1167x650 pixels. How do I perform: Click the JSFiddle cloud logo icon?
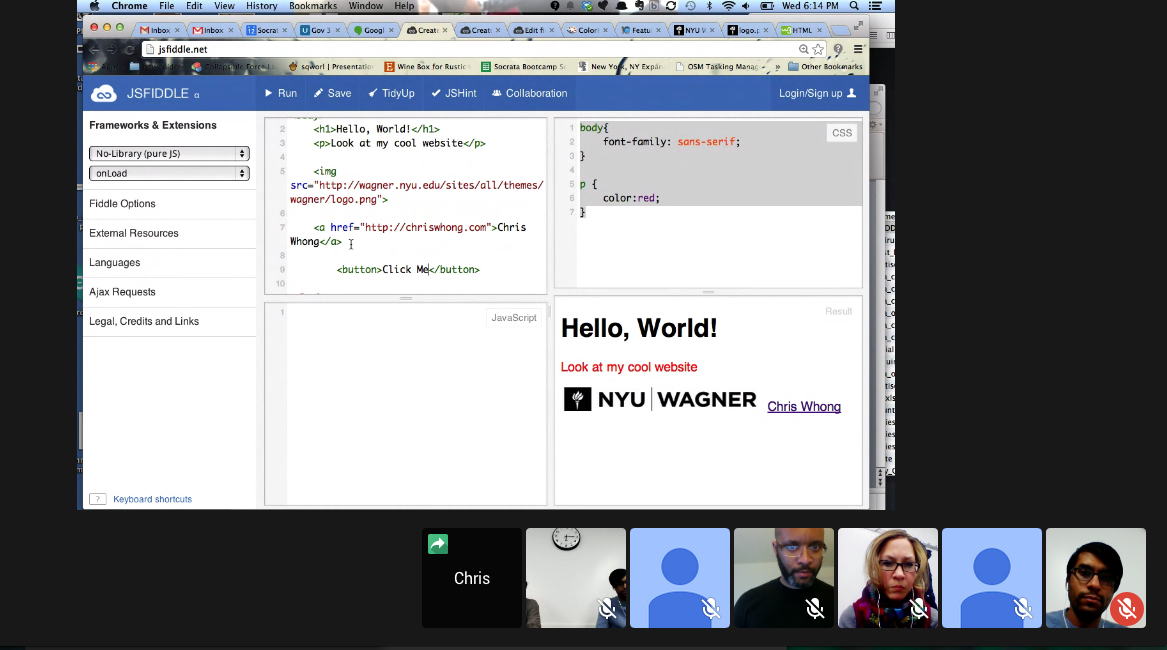click(104, 94)
